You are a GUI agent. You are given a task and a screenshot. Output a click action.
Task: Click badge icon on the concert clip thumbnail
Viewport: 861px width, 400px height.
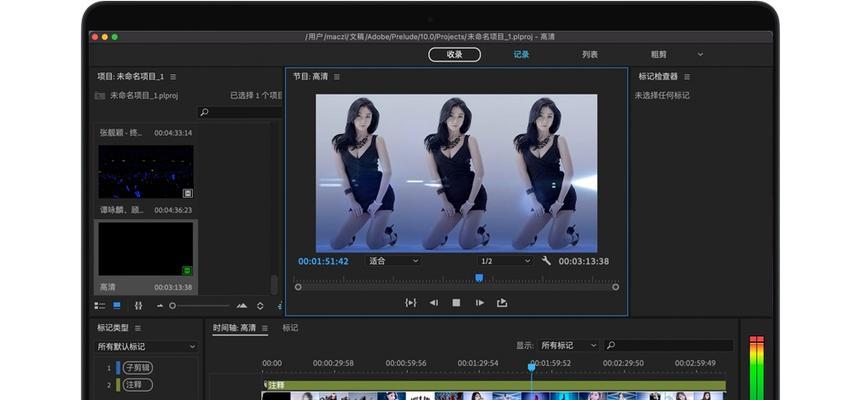[188, 193]
